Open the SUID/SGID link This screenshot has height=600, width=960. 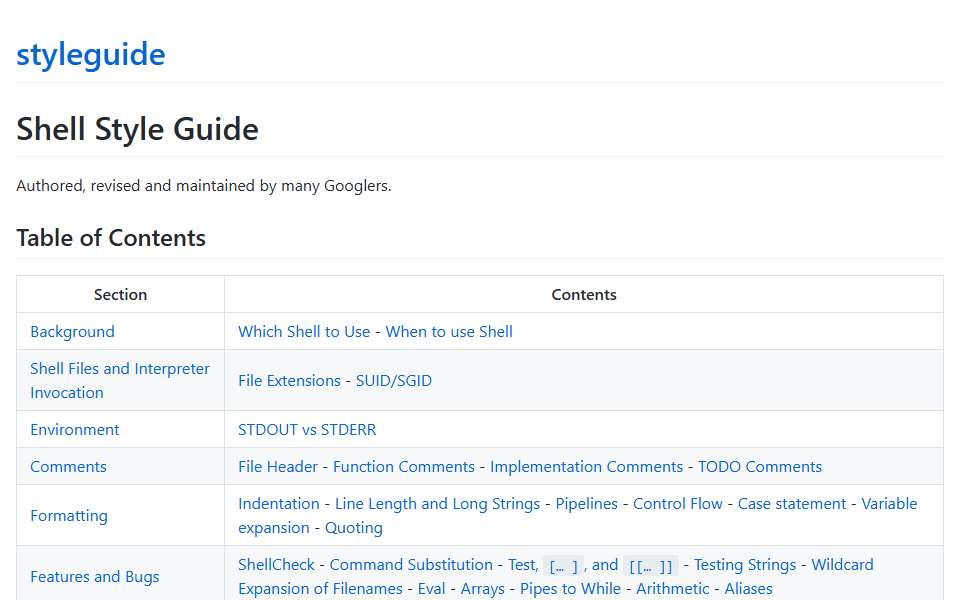click(x=394, y=381)
